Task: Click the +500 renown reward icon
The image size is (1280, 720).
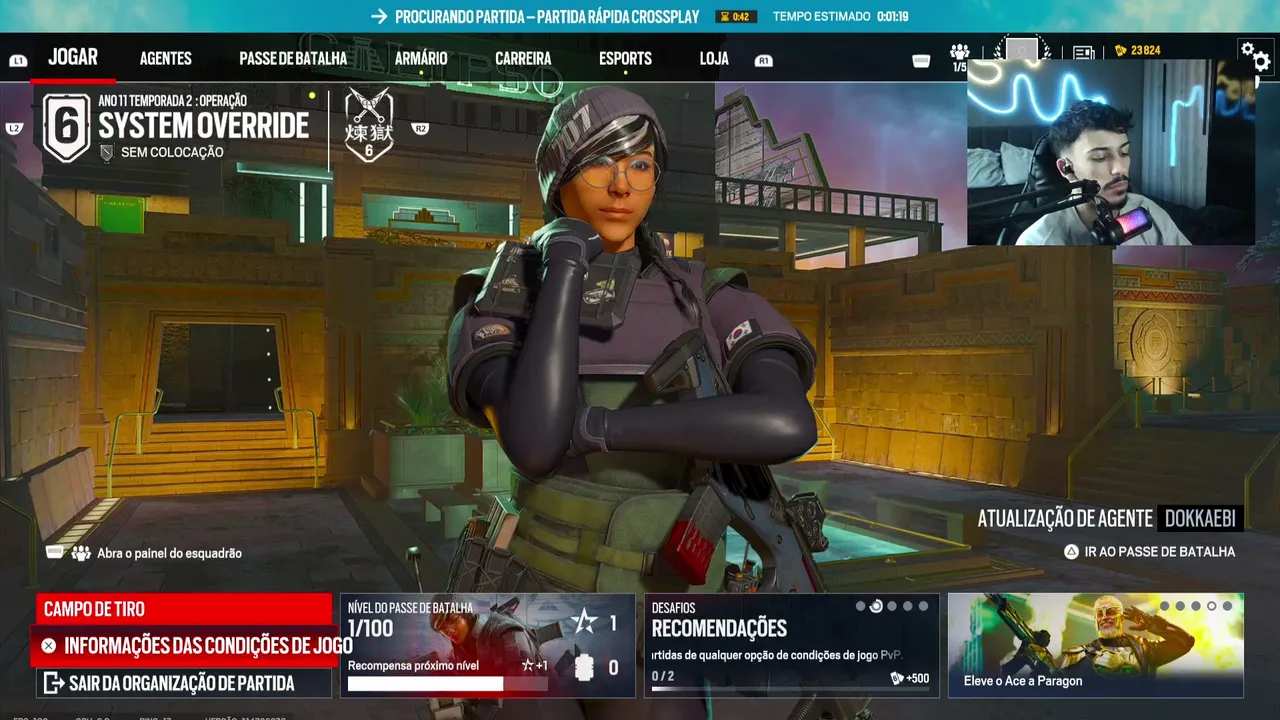Action: click(897, 678)
